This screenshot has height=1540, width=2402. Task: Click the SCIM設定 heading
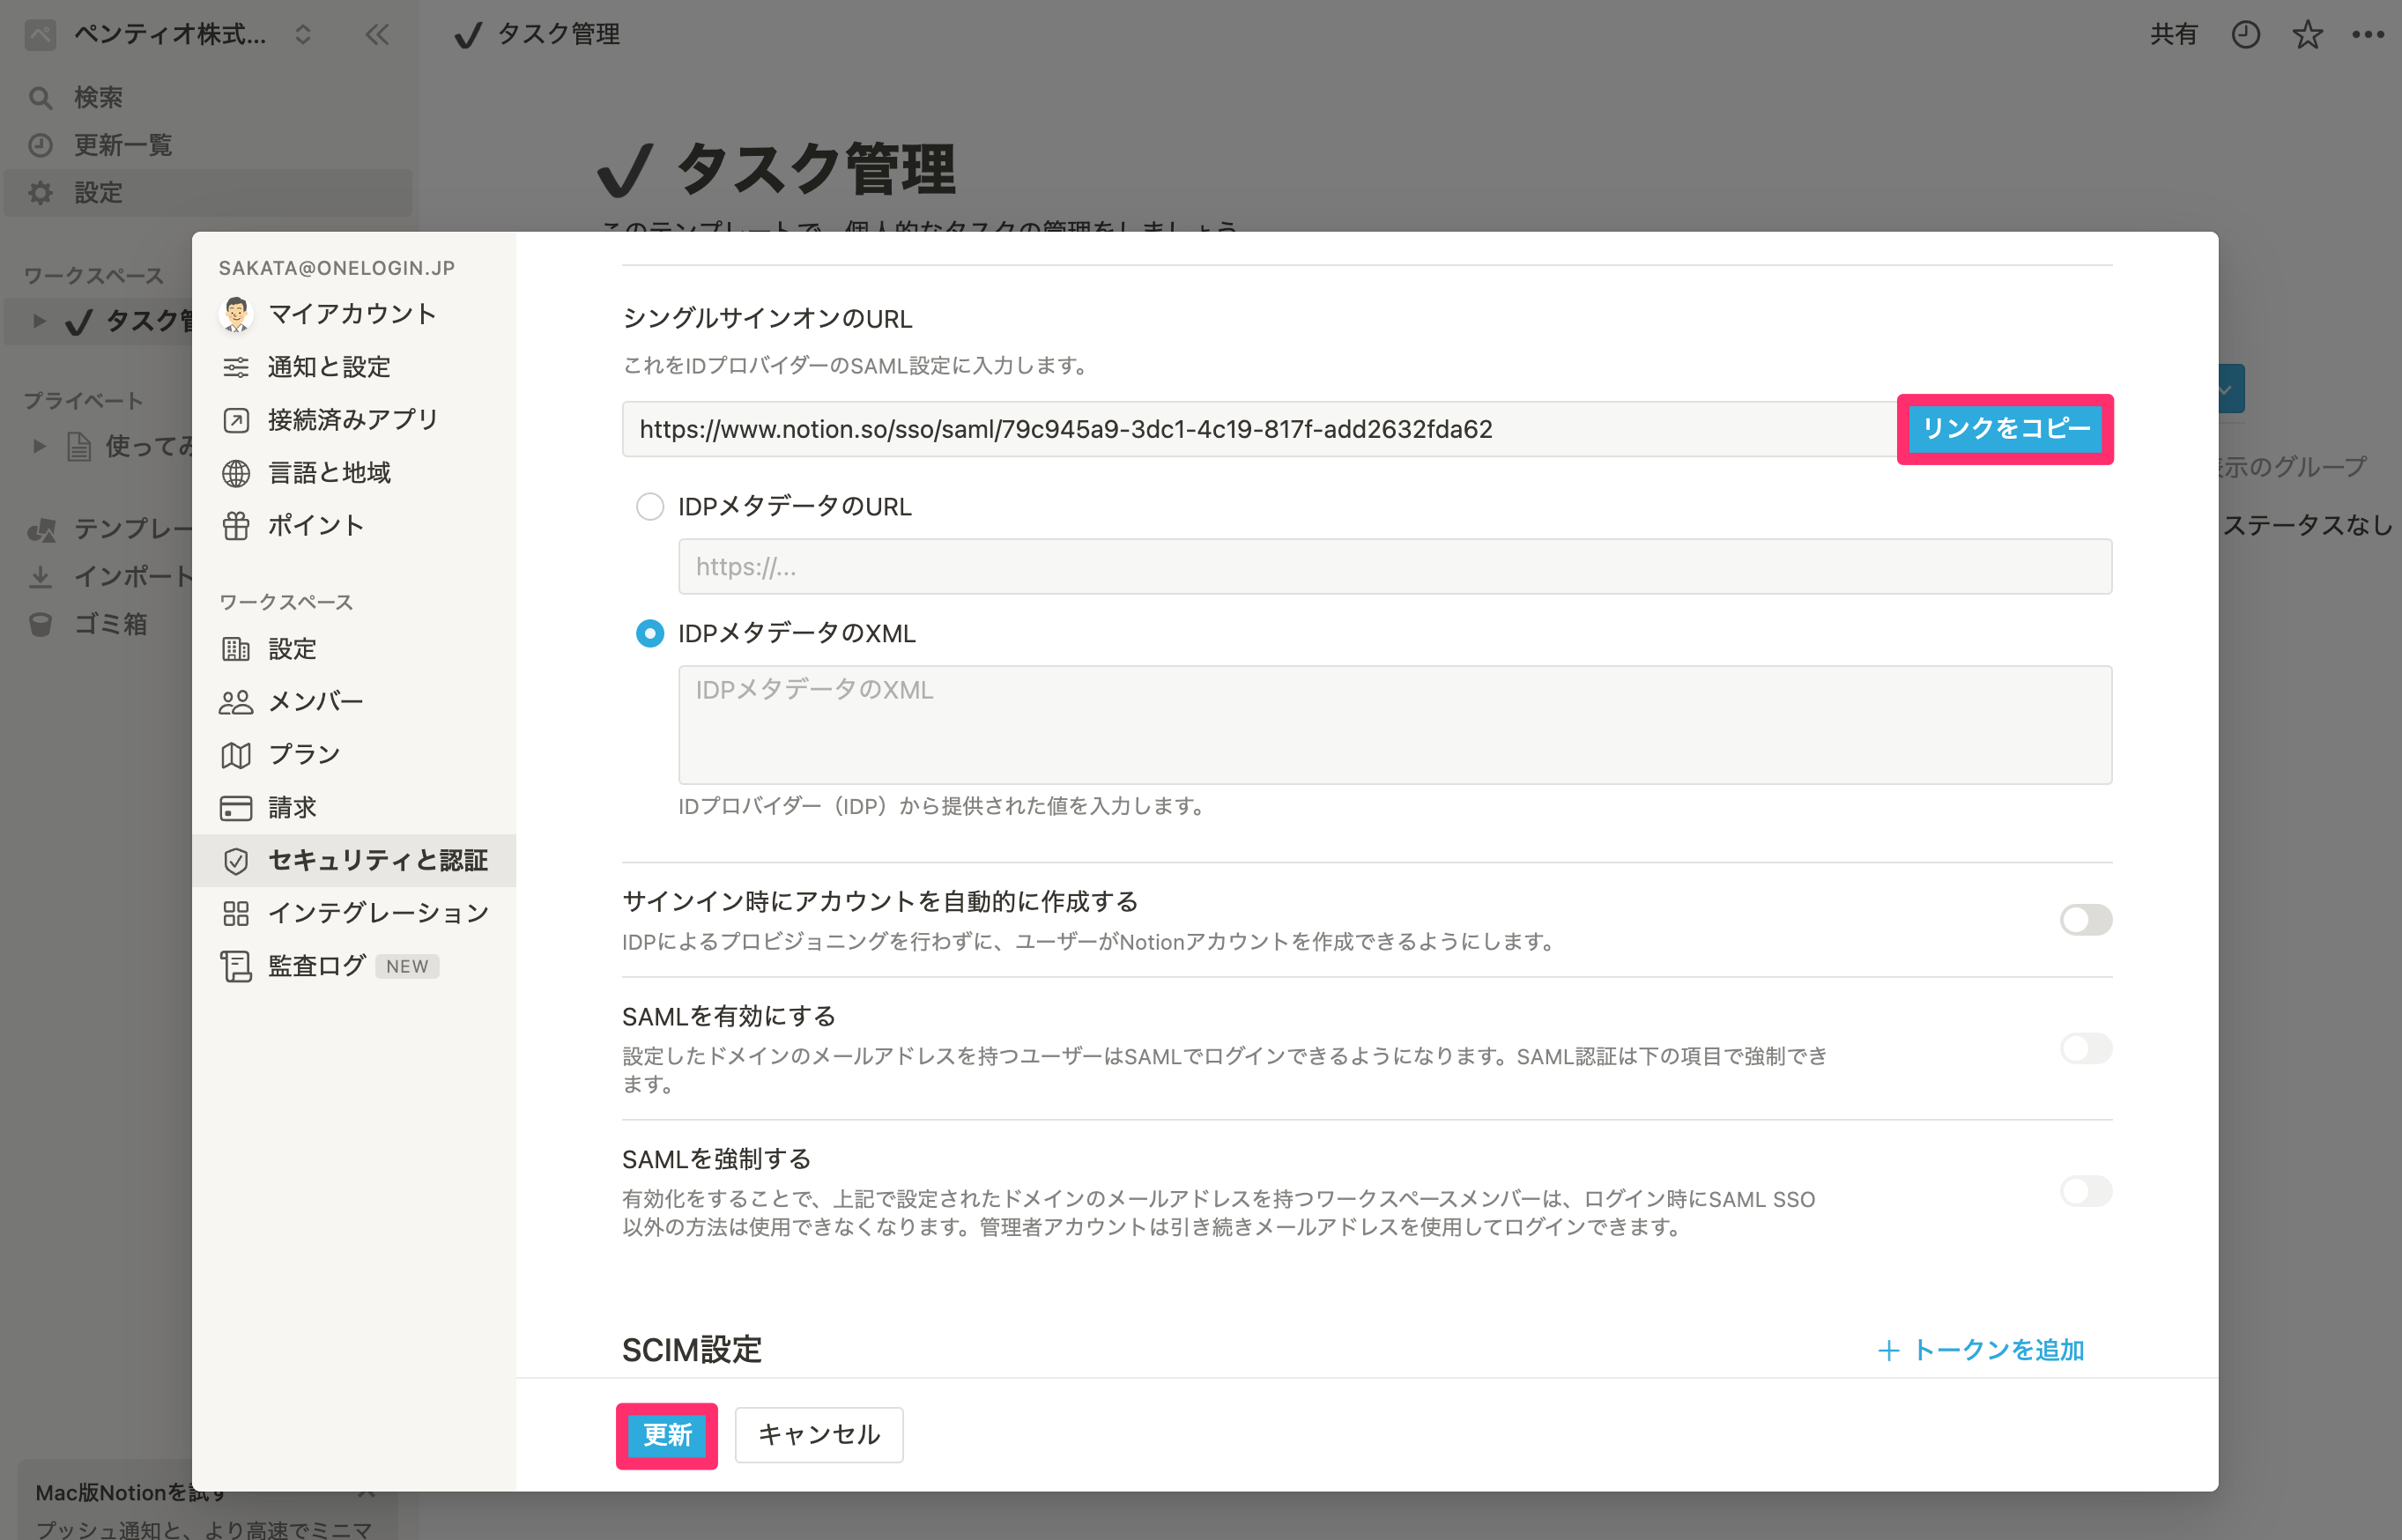pos(692,1351)
